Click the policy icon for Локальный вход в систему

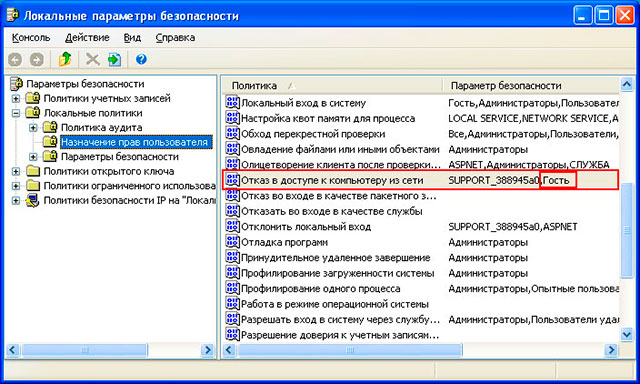coord(232,102)
